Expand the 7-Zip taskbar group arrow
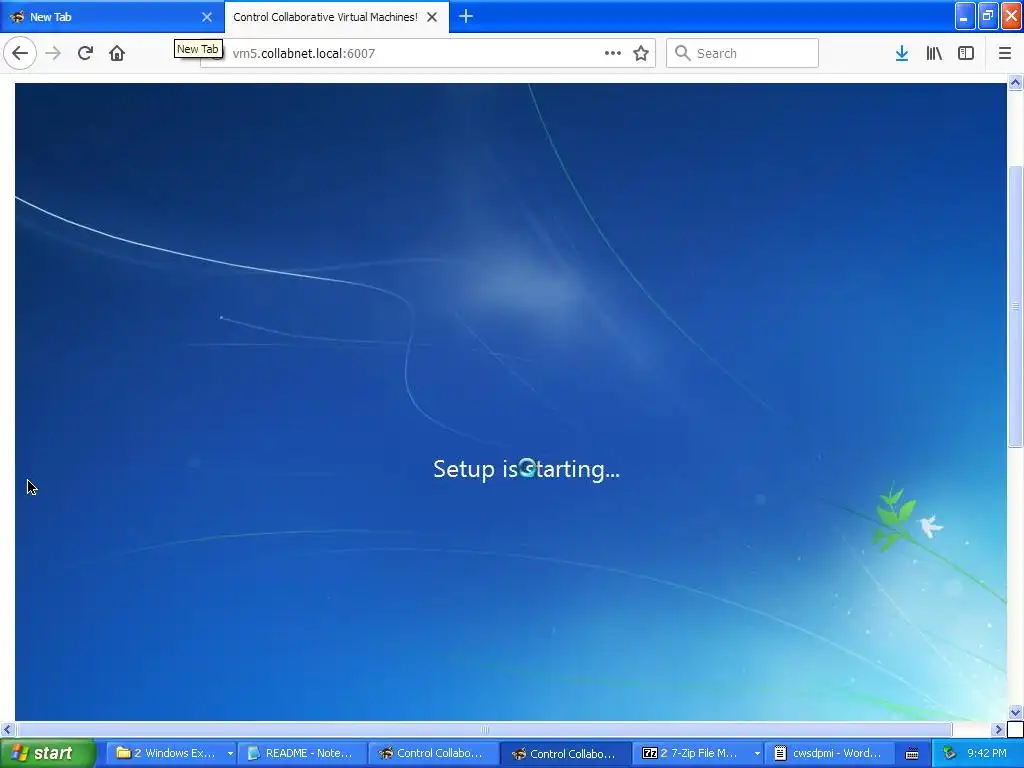The image size is (1024, 768). coord(757,753)
